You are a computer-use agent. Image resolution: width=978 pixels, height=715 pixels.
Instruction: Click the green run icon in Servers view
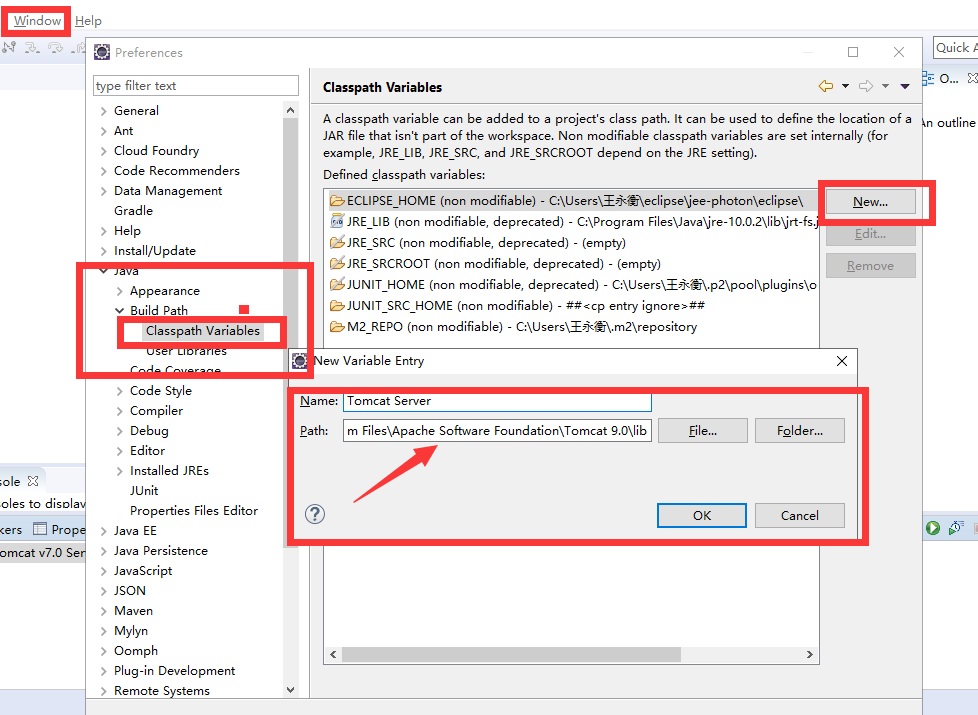(933, 528)
